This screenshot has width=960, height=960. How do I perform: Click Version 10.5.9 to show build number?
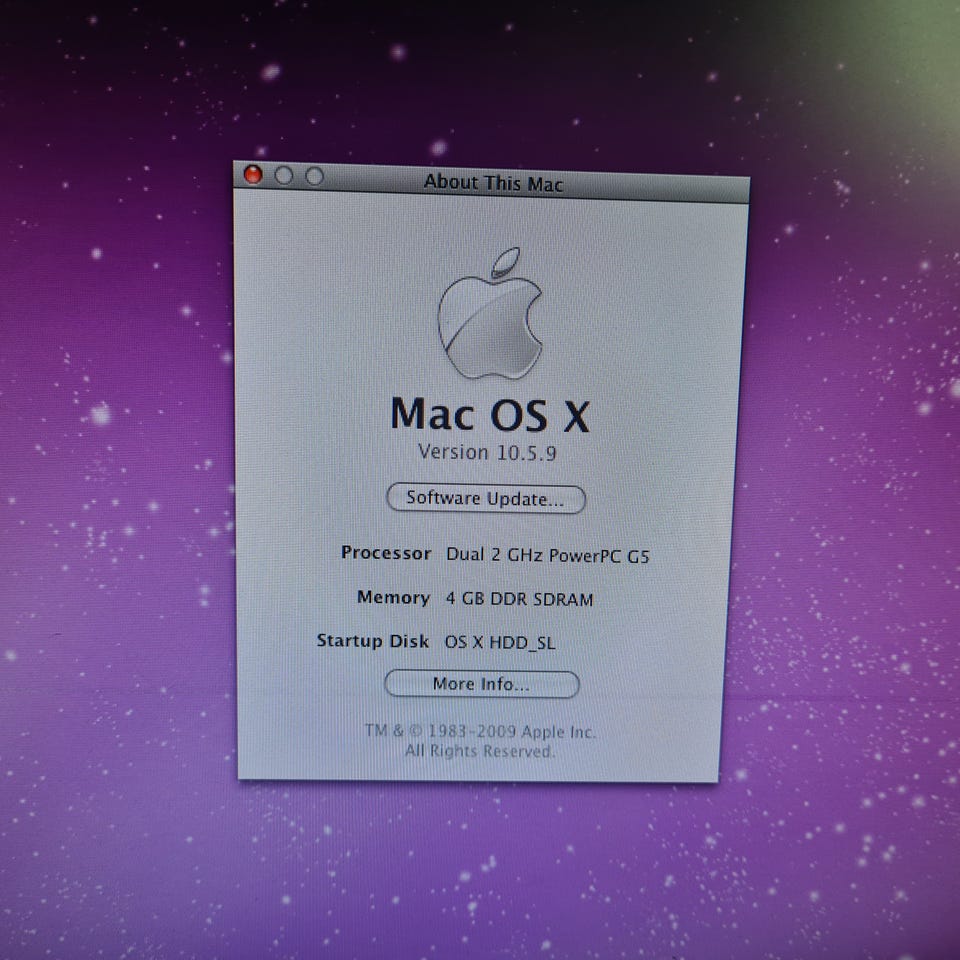tap(487, 452)
